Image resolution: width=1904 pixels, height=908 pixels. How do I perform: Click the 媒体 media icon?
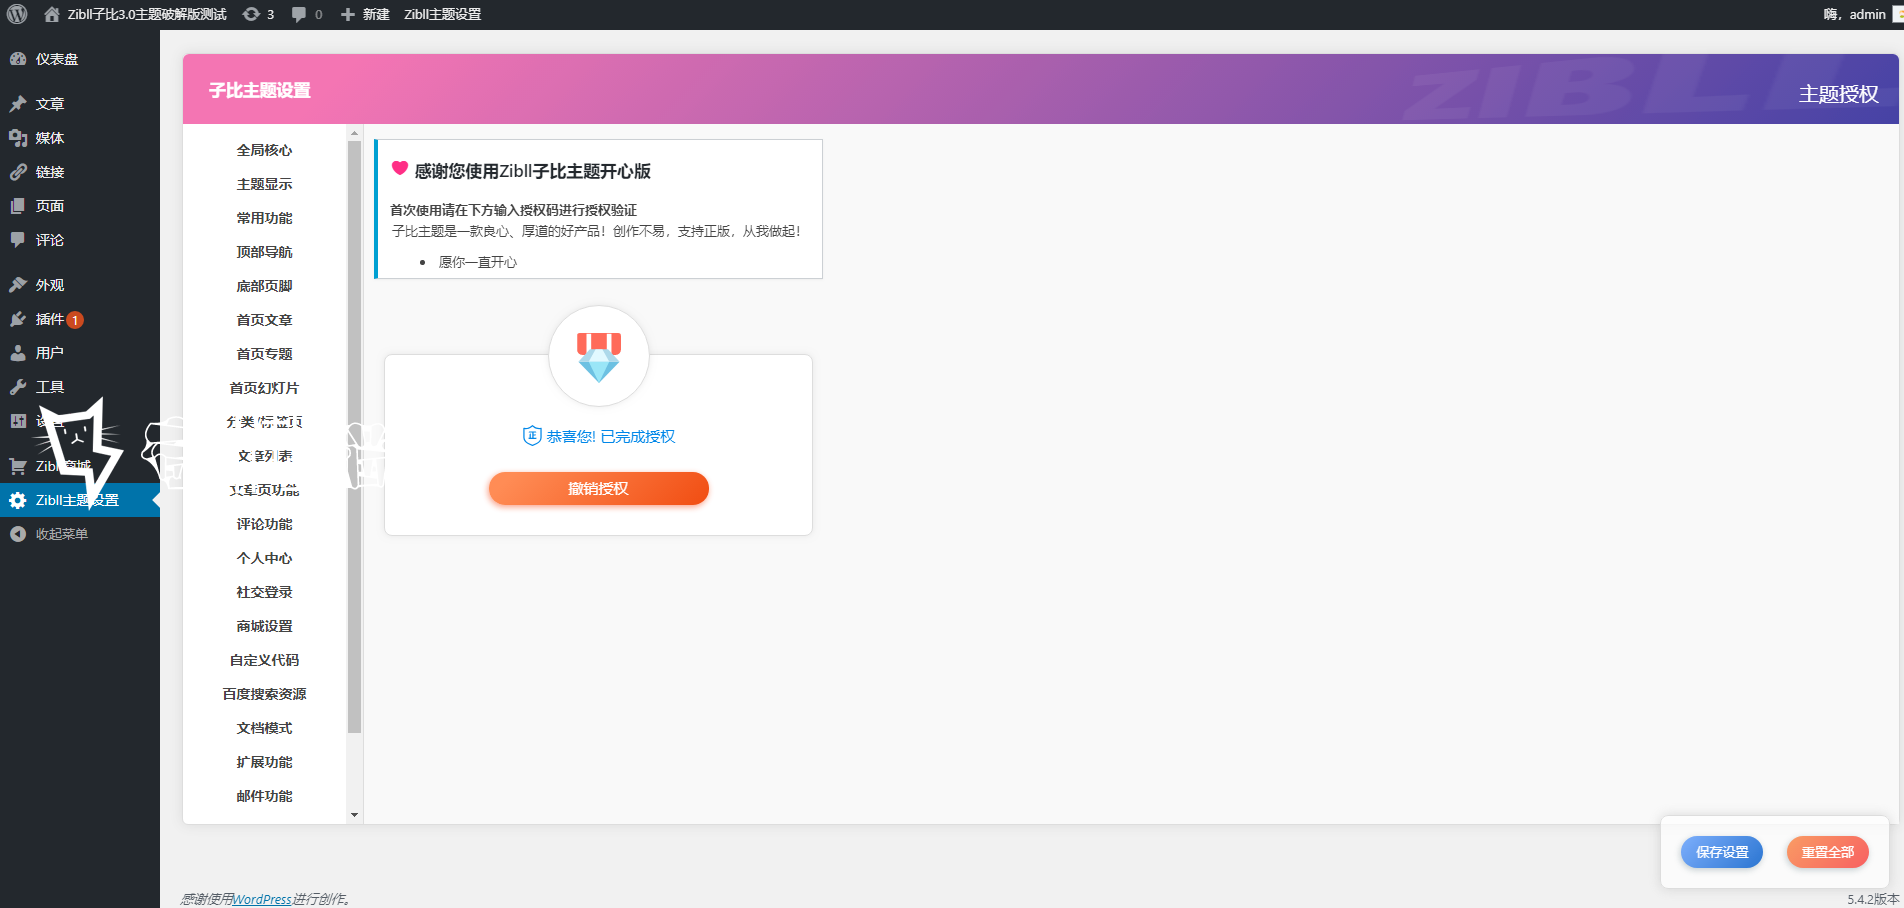coord(18,138)
